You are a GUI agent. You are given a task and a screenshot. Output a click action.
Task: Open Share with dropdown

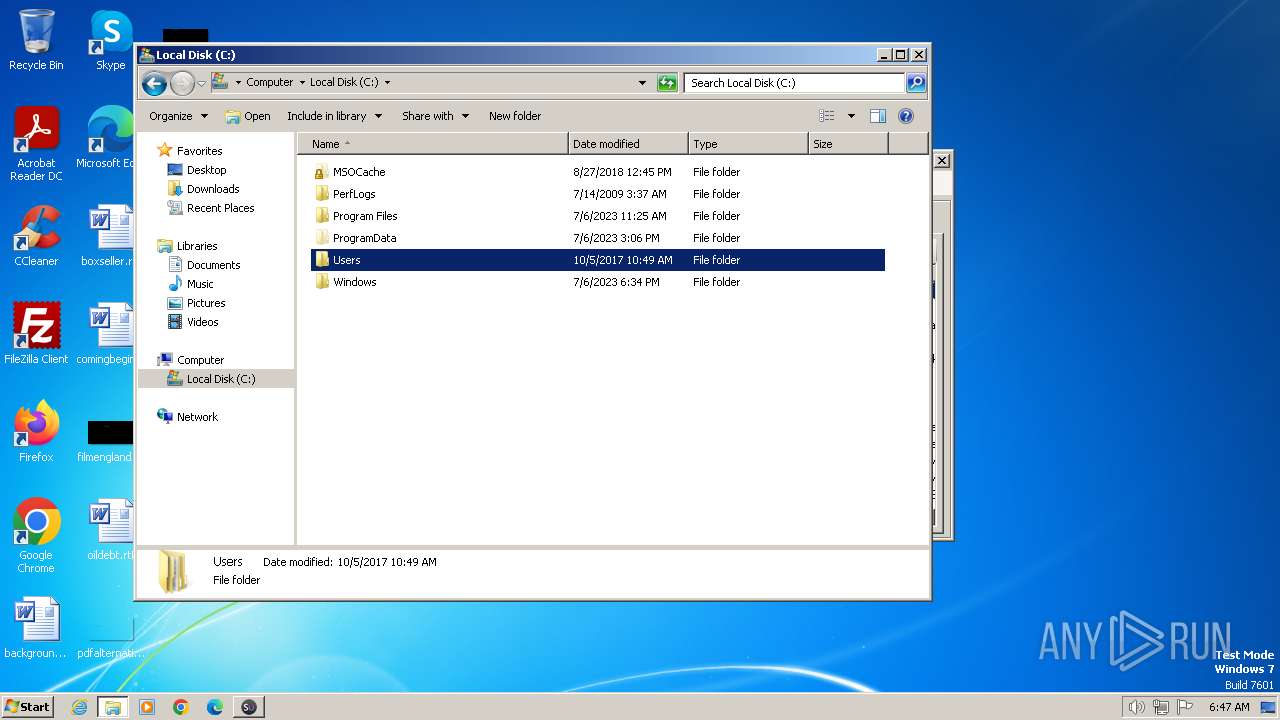point(435,116)
